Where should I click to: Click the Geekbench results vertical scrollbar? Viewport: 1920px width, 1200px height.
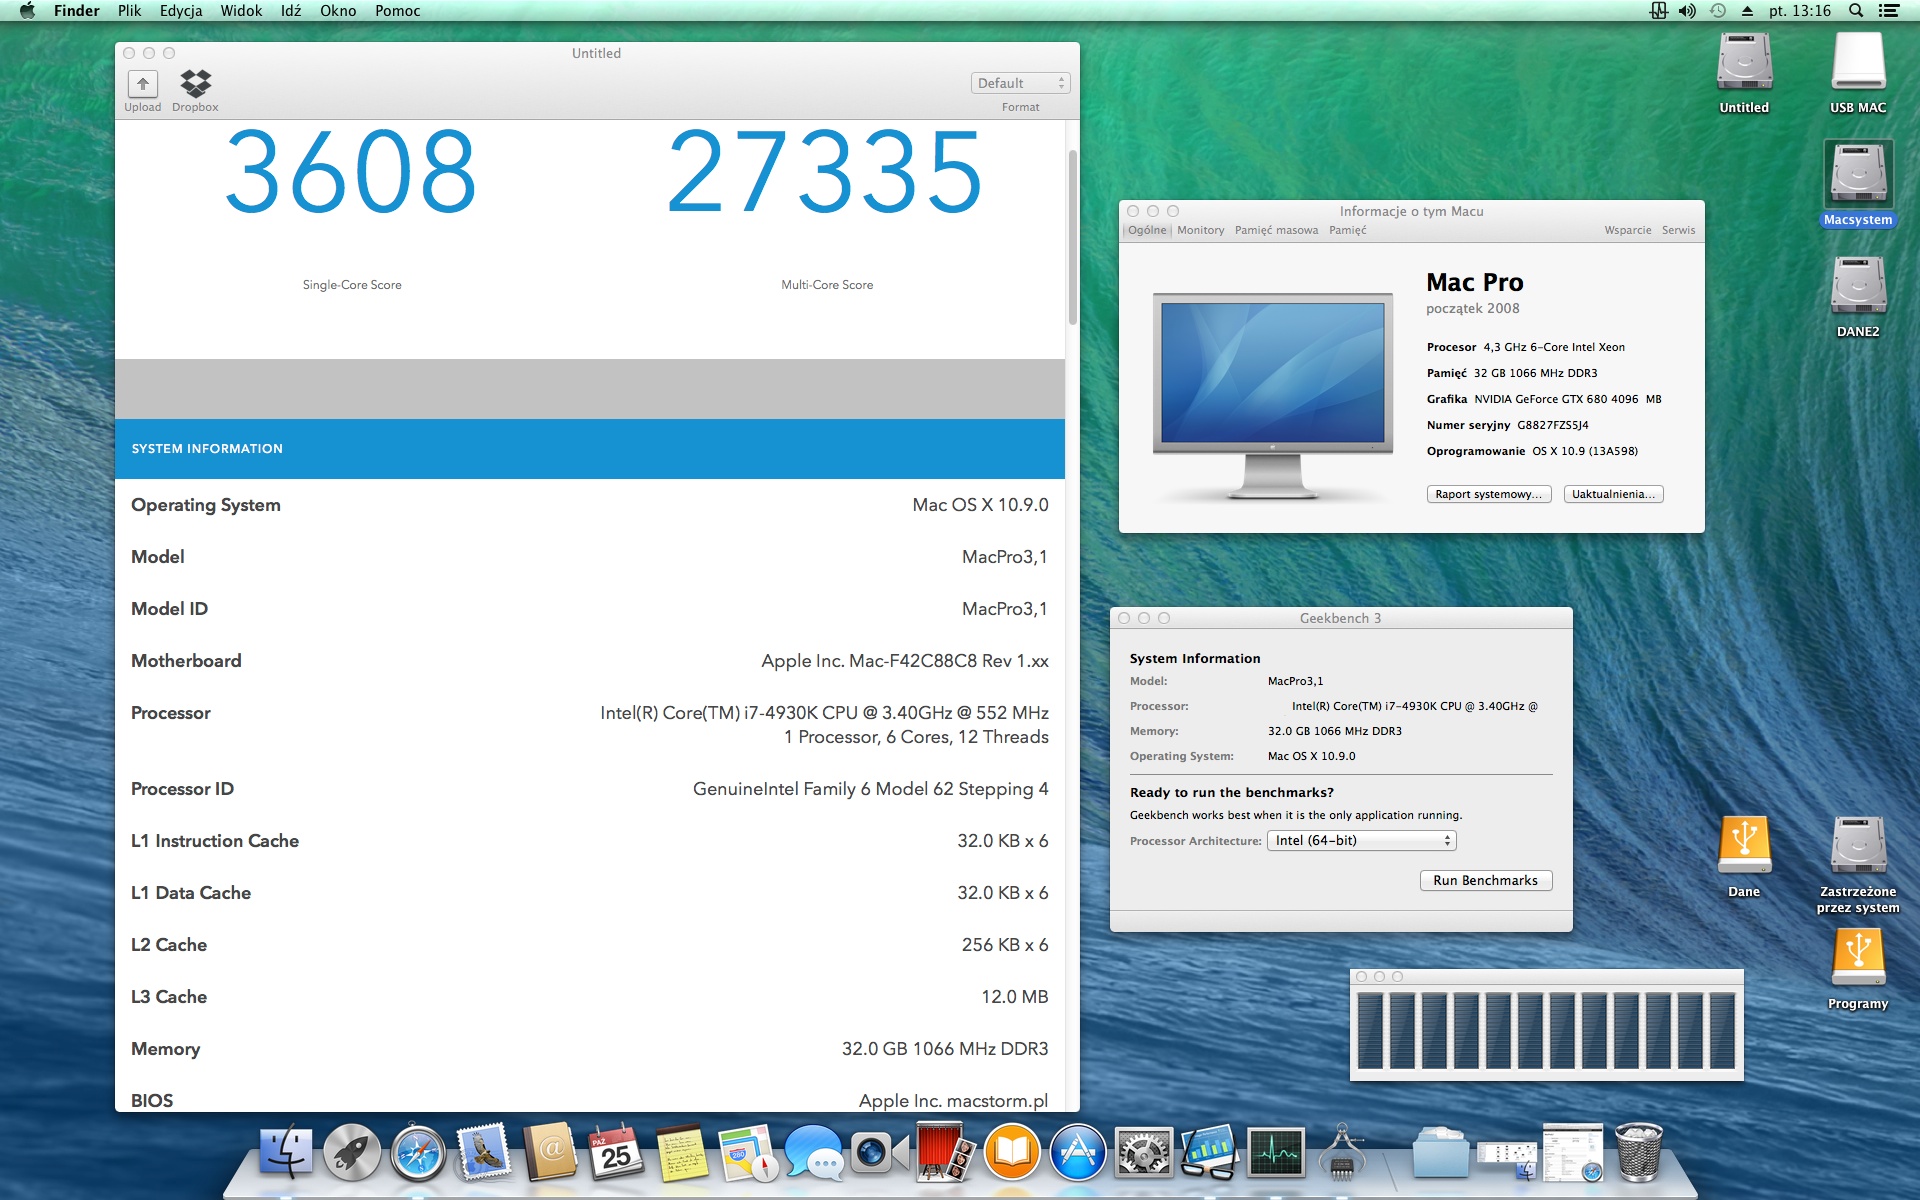click(1072, 237)
